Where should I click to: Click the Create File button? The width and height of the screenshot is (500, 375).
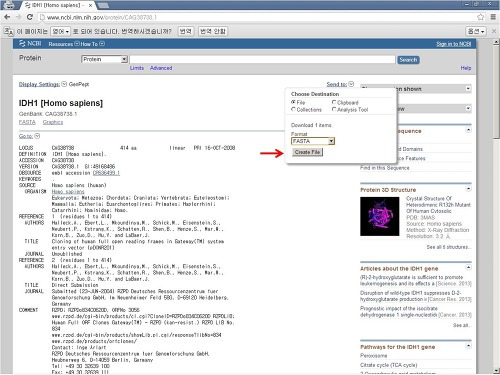[x=307, y=152]
